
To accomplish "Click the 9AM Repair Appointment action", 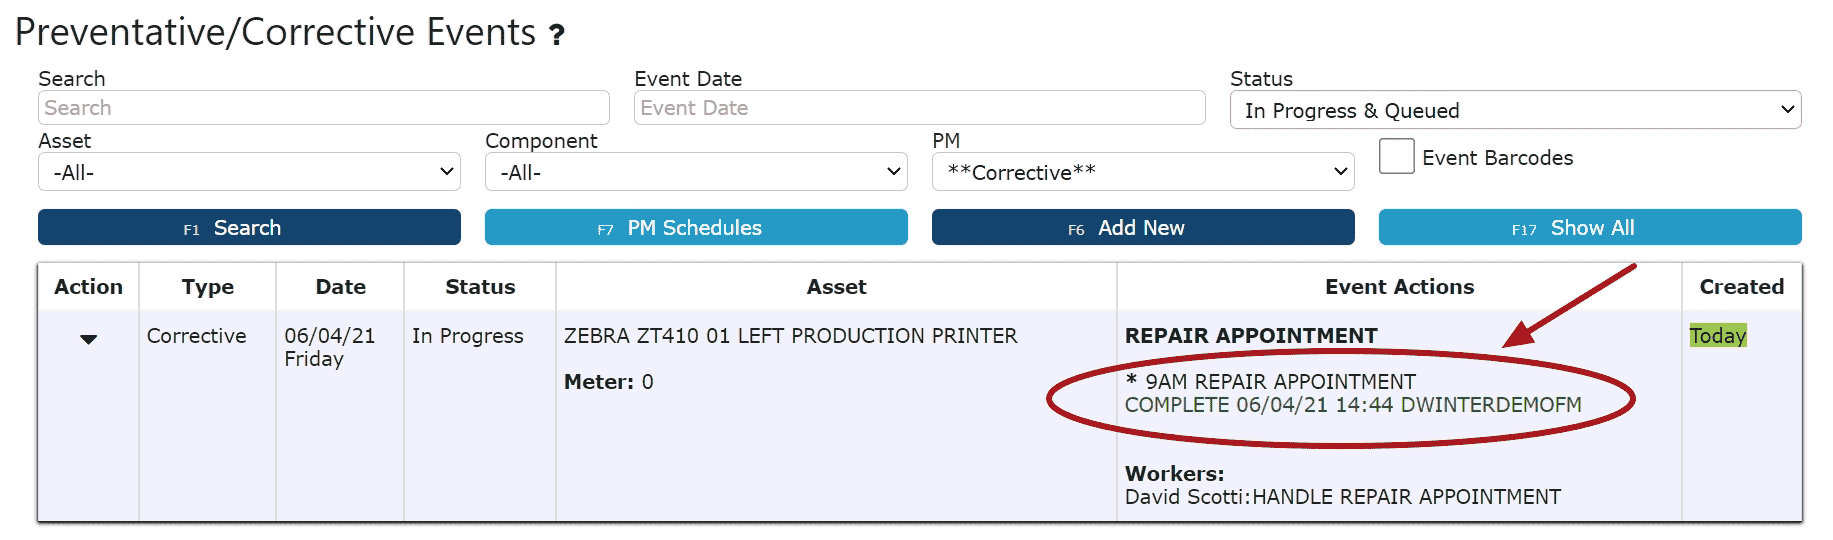I will pos(1280,382).
